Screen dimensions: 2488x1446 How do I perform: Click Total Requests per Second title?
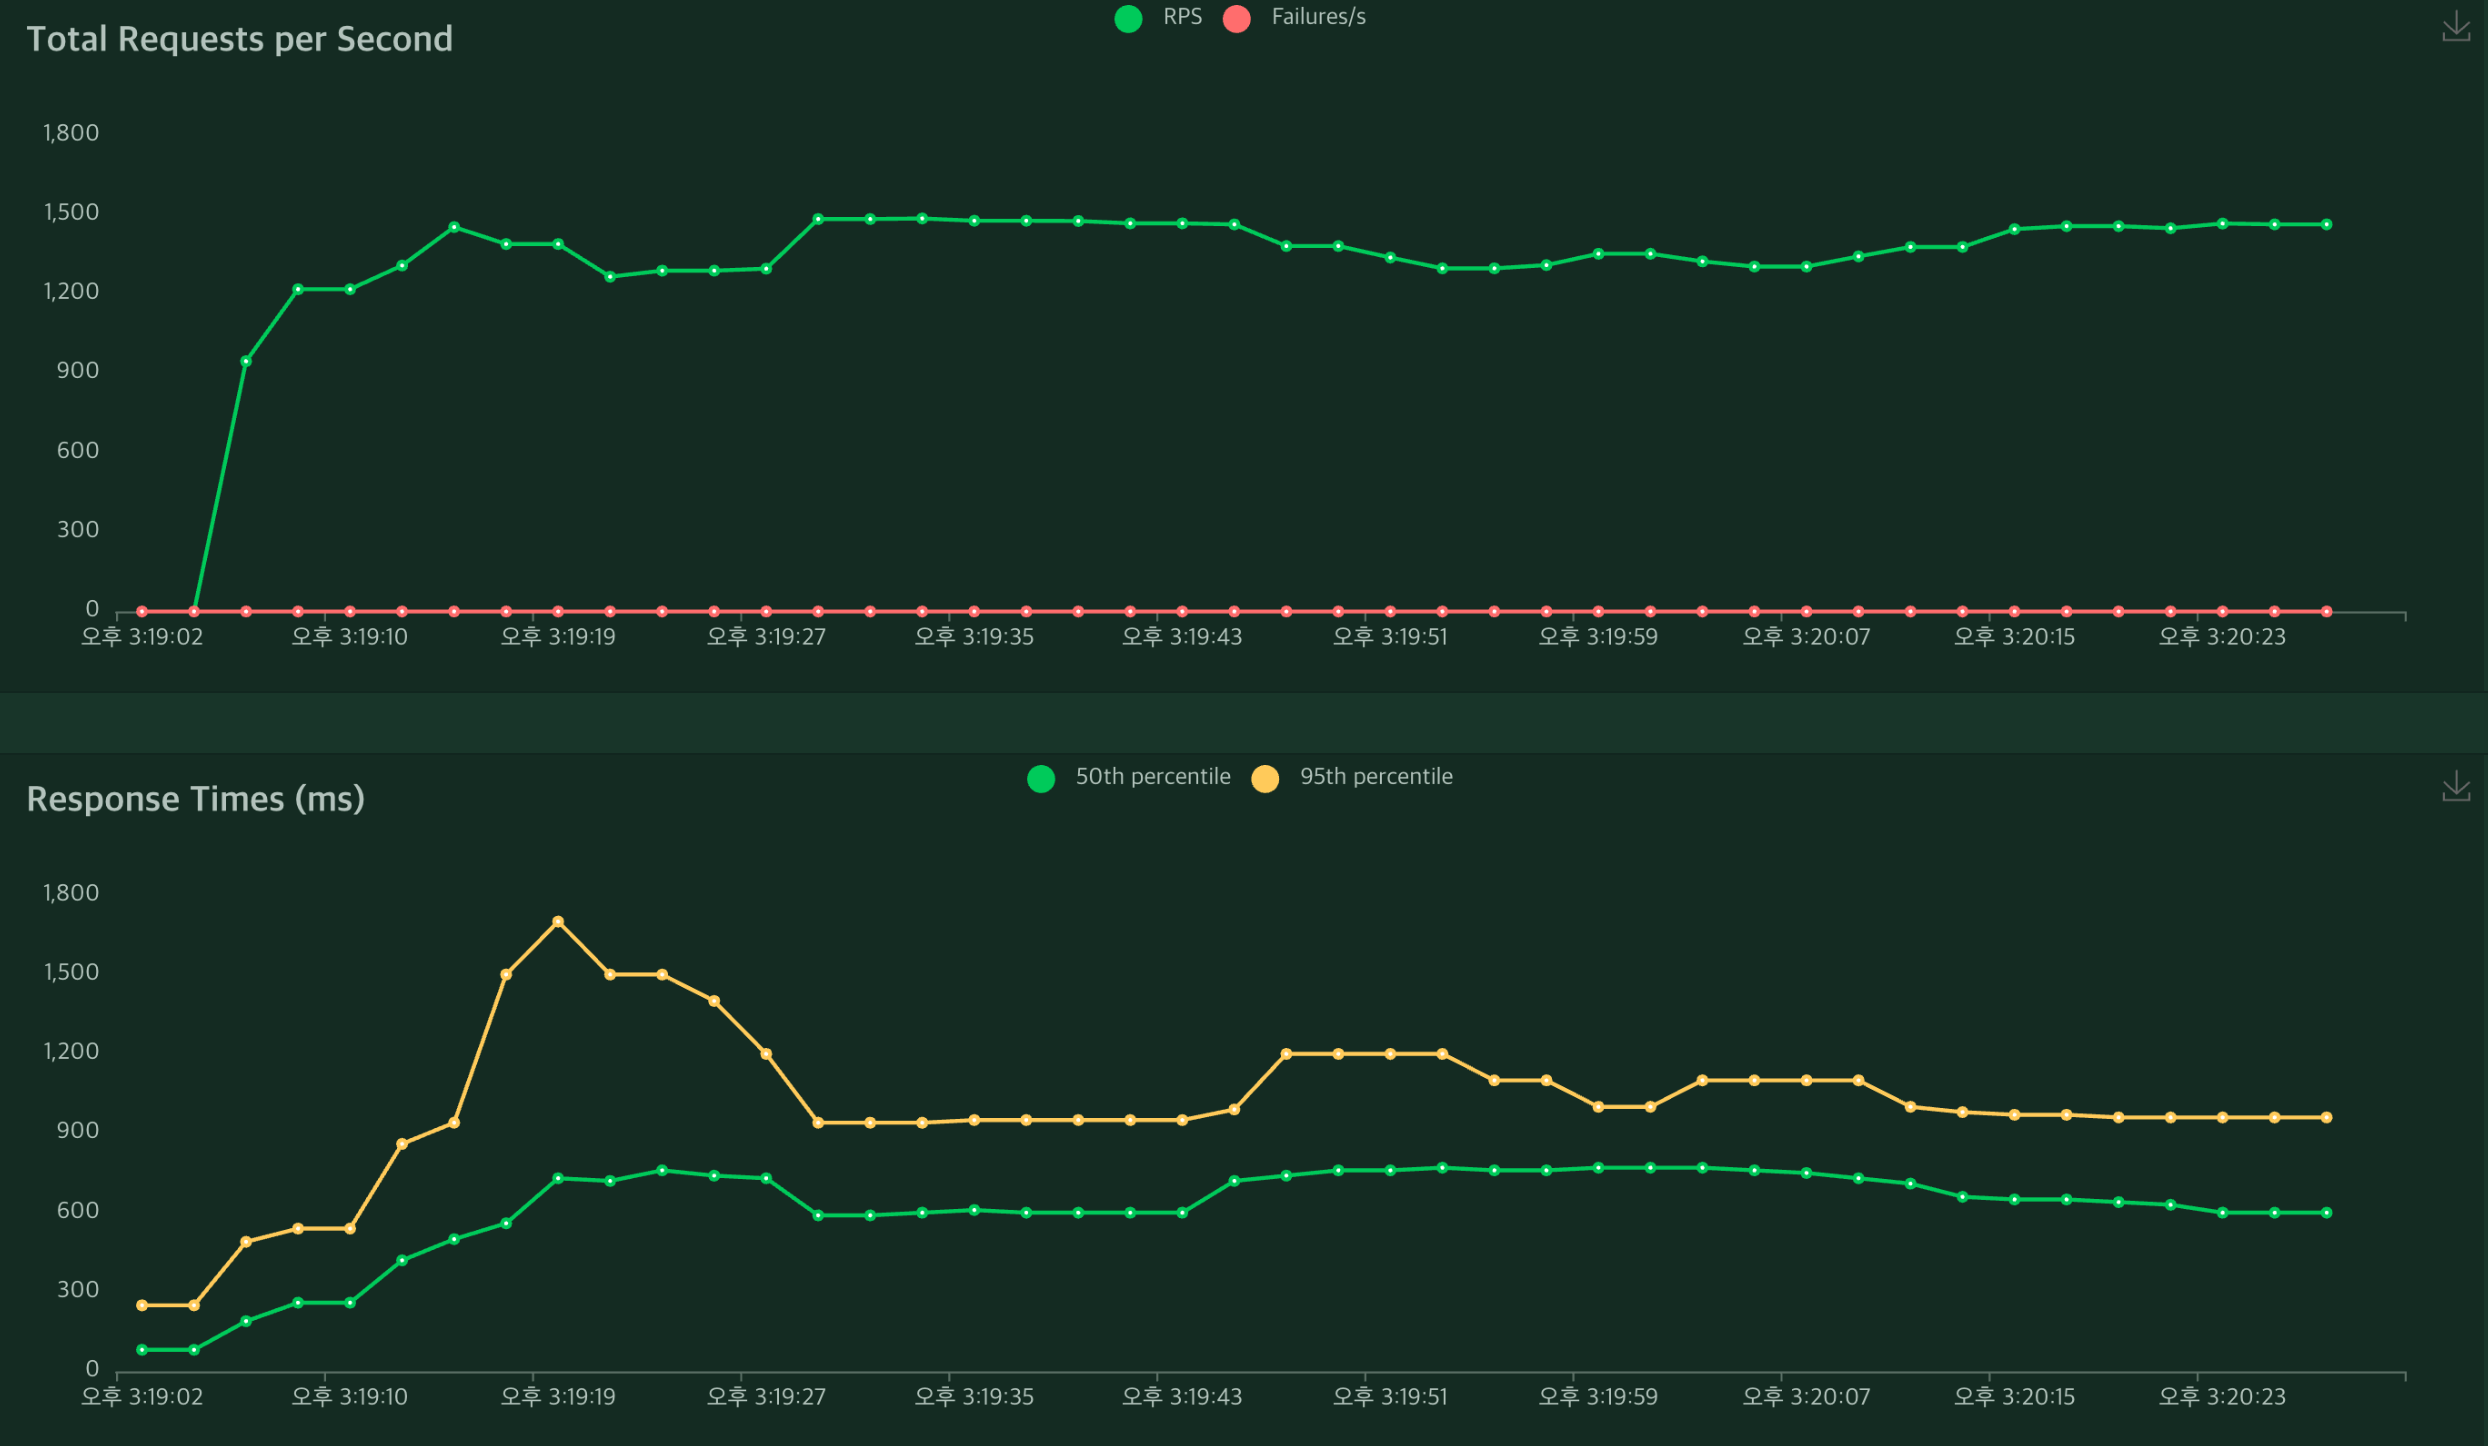239,39
